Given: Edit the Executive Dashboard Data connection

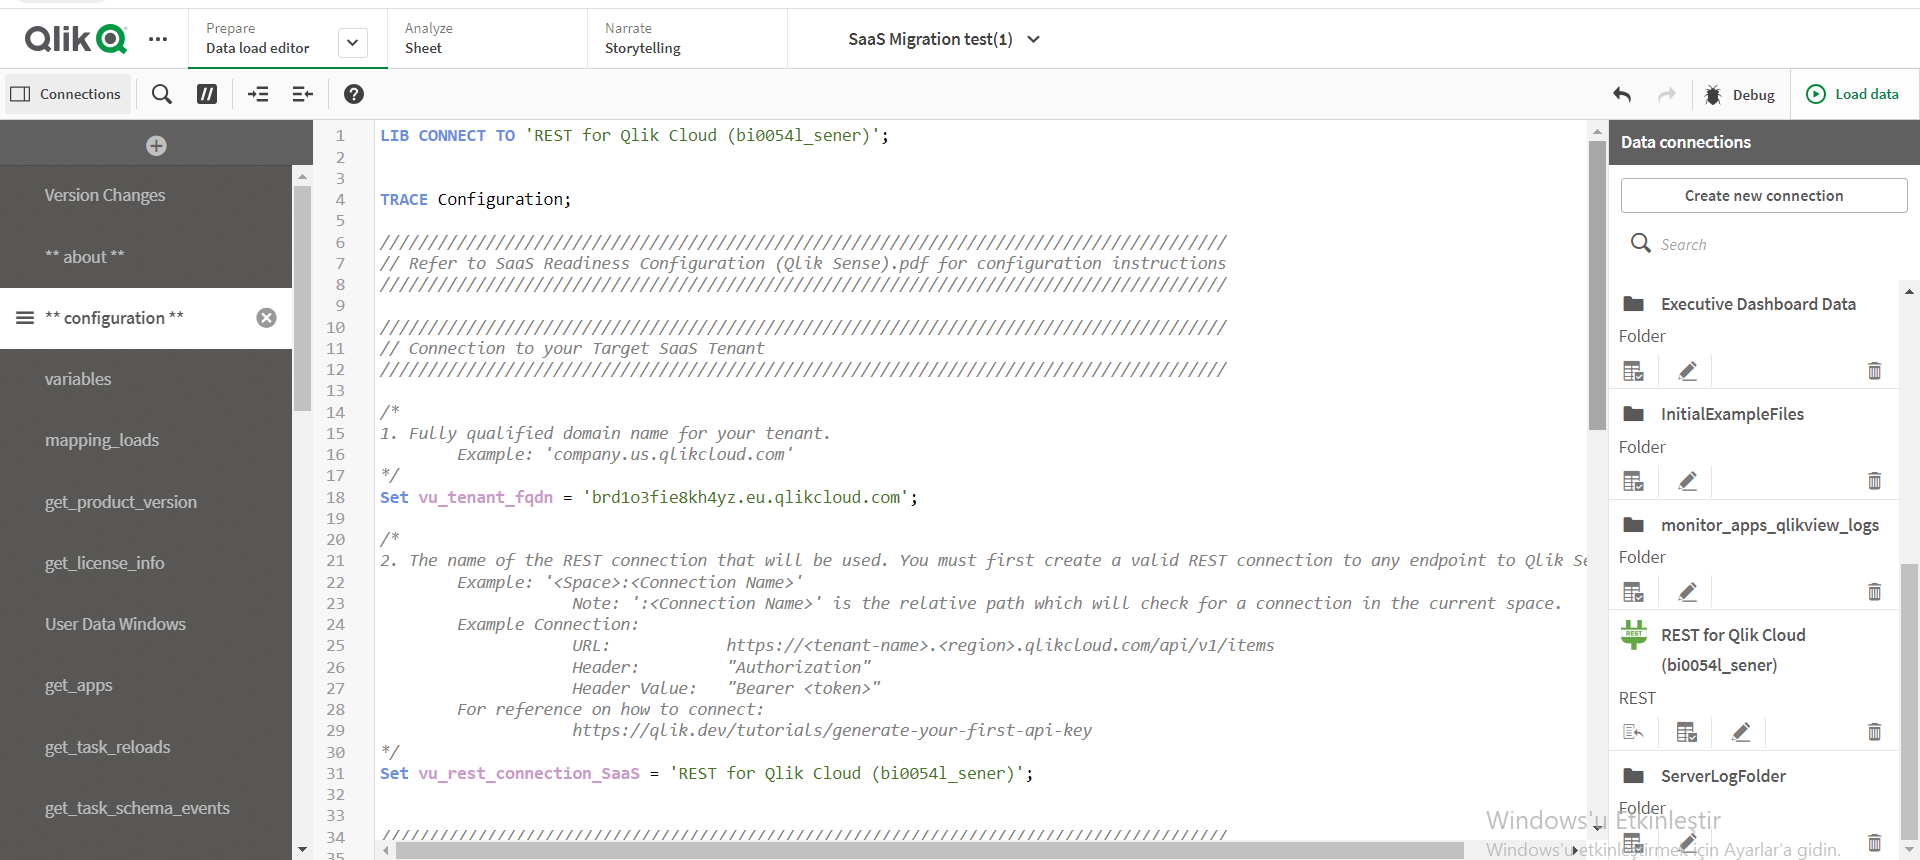Looking at the screenshot, I should (x=1688, y=371).
